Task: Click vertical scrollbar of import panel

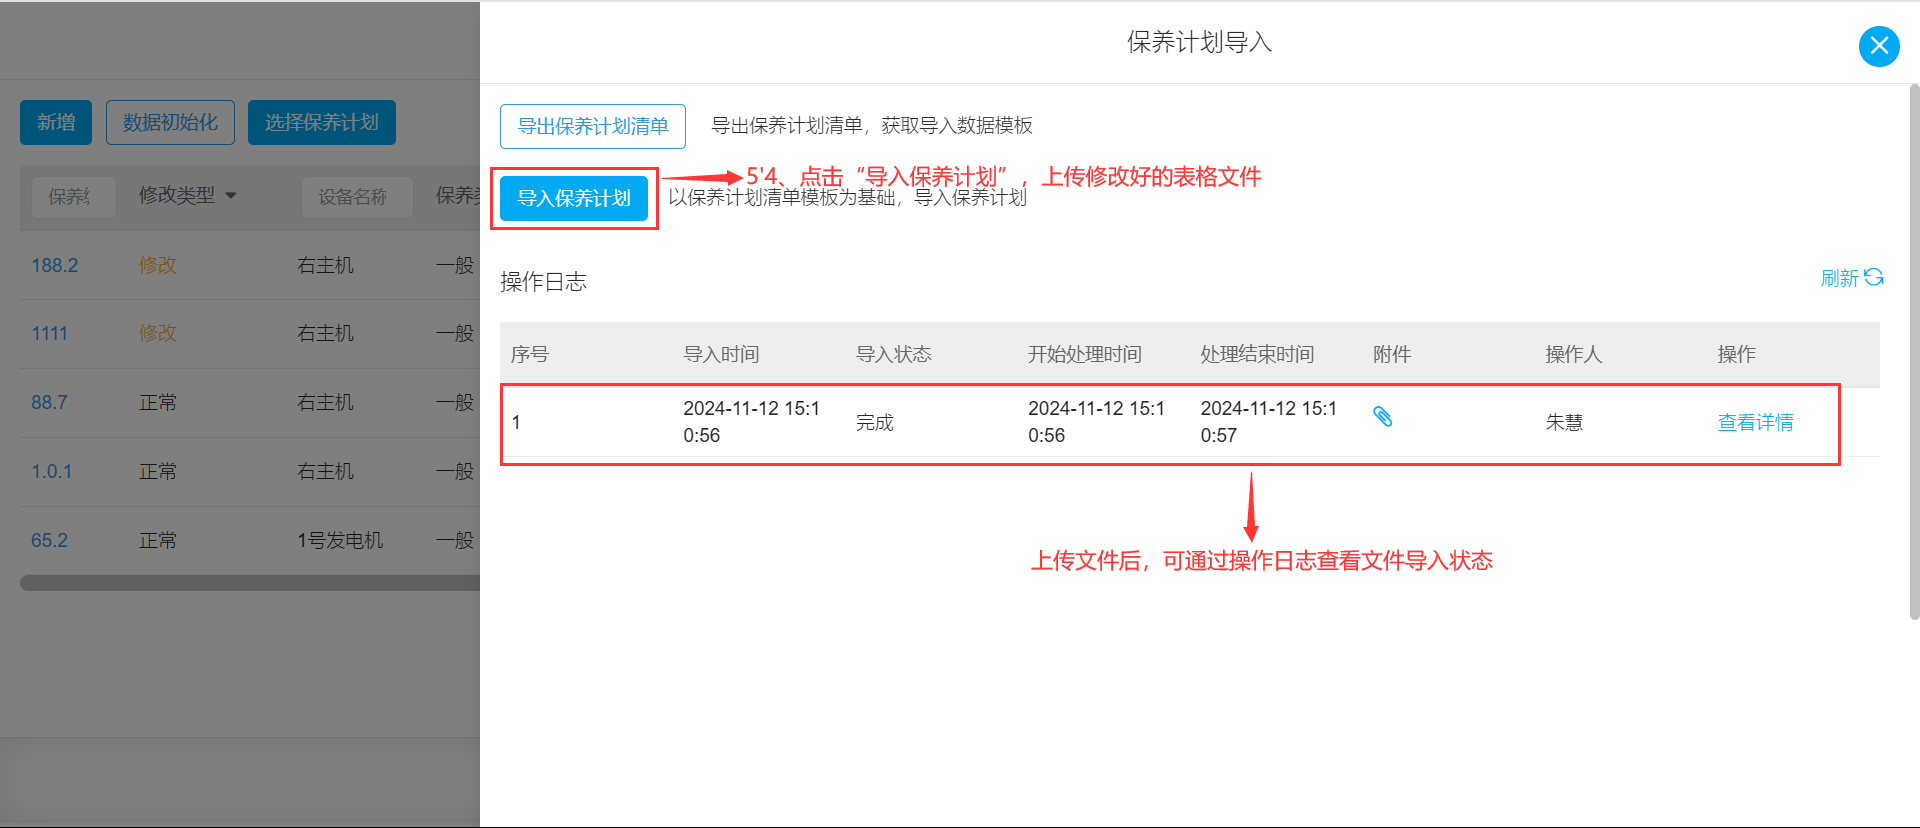Action: 1914,352
